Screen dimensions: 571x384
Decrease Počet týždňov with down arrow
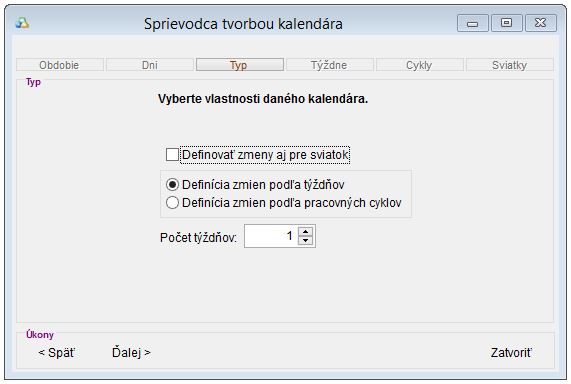[305, 240]
